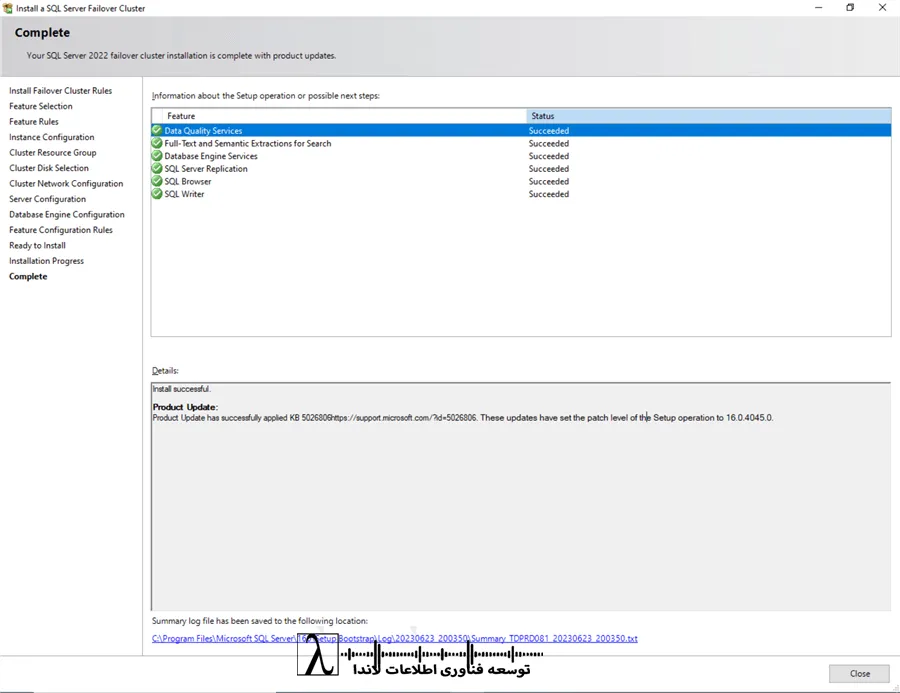Screen dimensions: 900x693
Task: Click green check icon beside SQL Writer
Action: [157, 193]
